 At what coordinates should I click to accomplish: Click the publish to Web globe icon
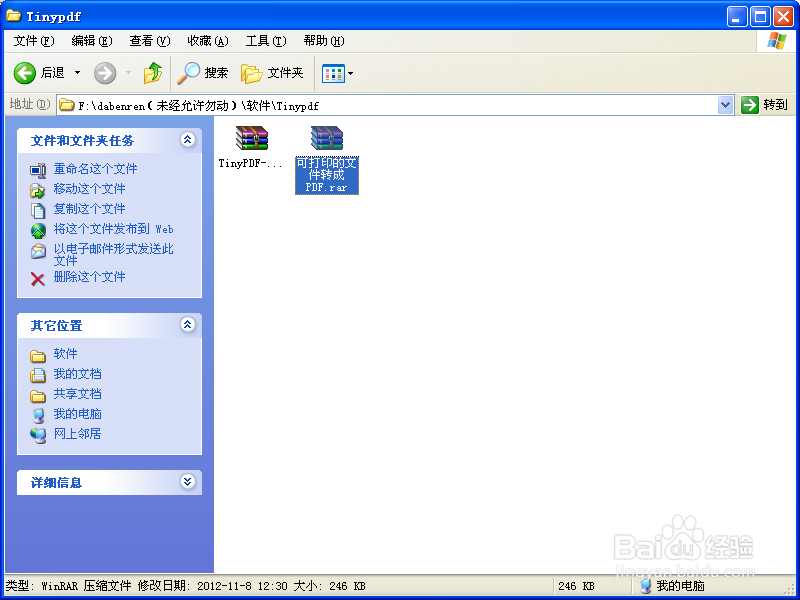(38, 231)
